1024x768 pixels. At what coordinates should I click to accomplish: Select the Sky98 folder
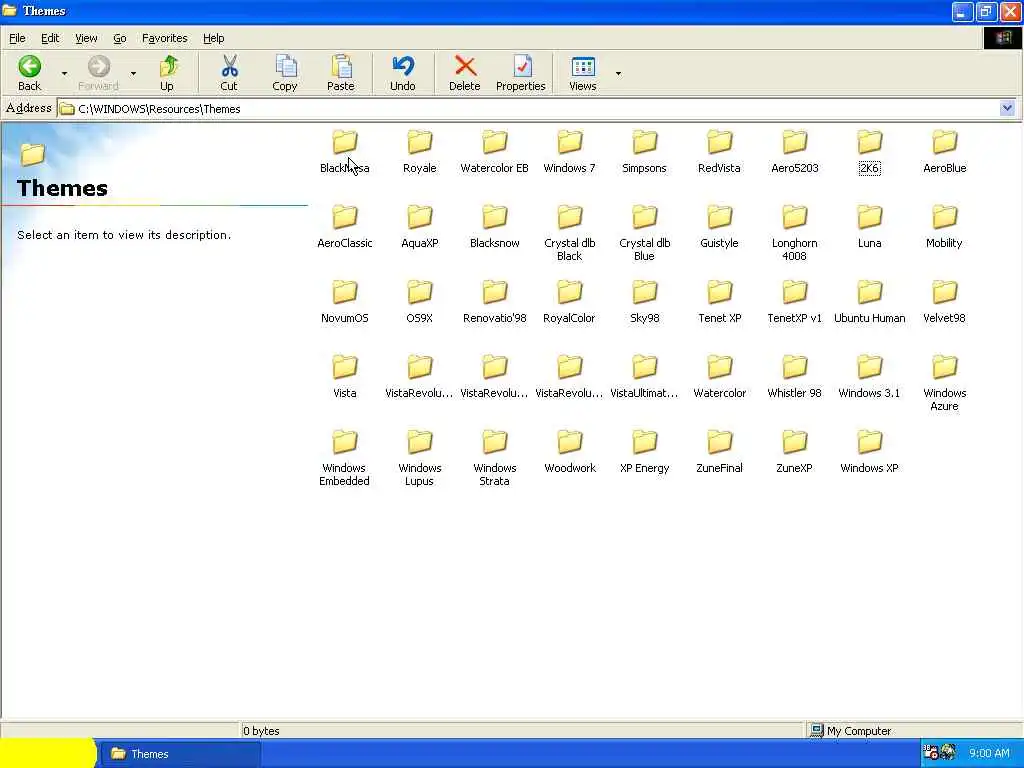[x=645, y=302]
